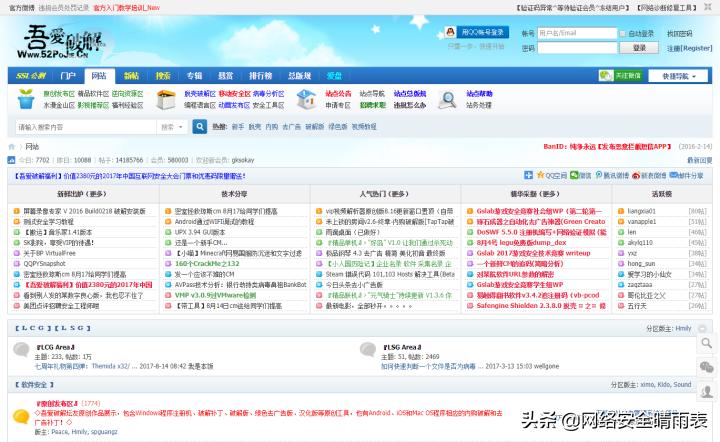
Task: Click the flower pot category icon
Action: (26, 99)
